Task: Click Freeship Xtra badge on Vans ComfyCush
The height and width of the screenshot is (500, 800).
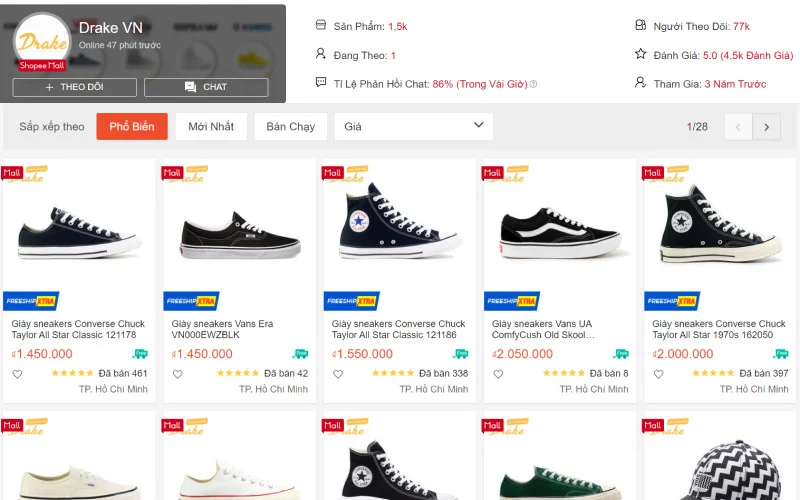Action: click(512, 300)
